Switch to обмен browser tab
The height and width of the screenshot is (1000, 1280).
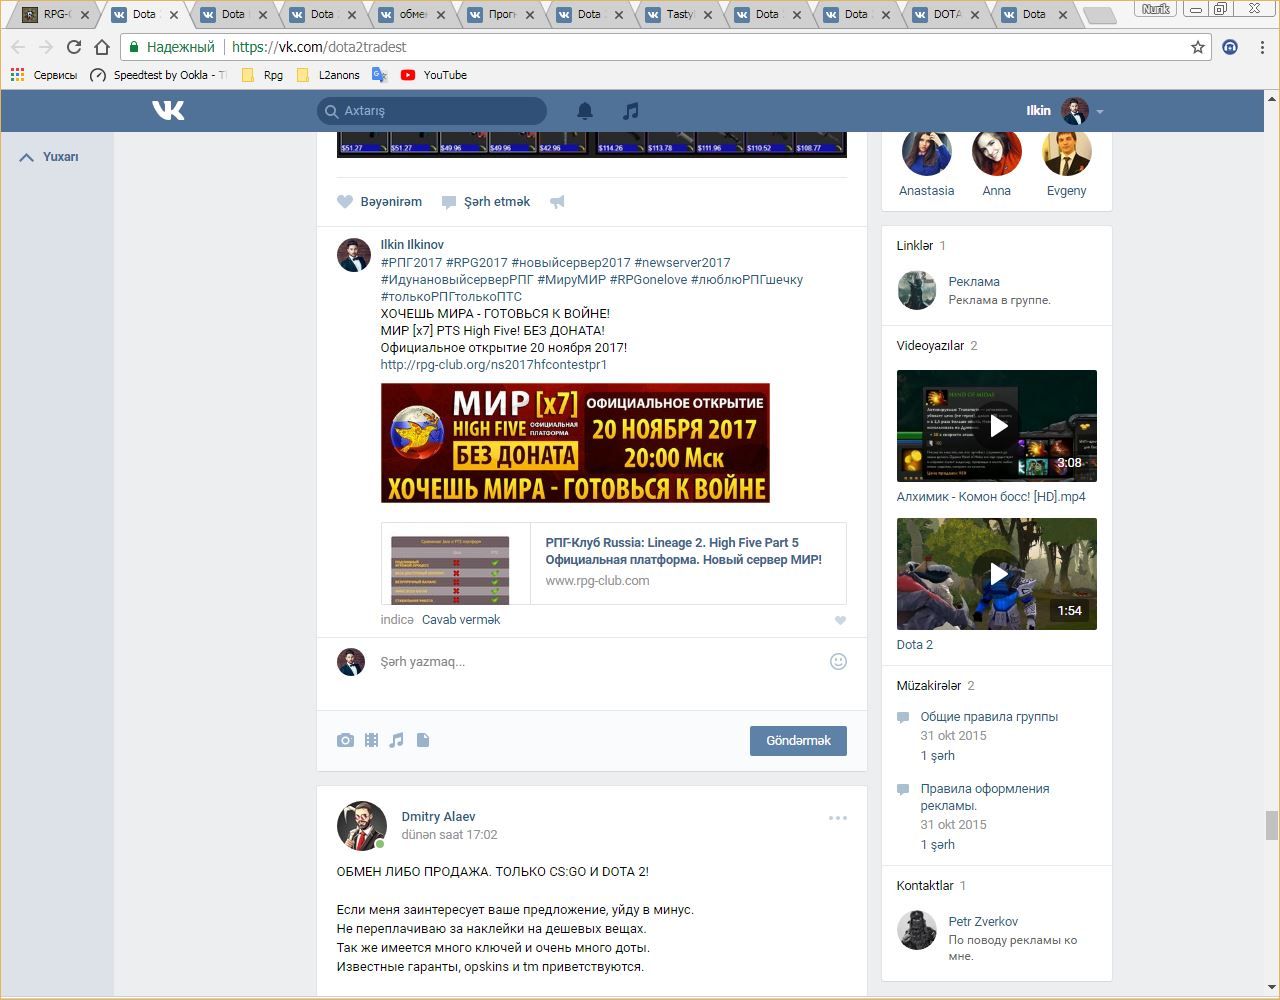412,15
